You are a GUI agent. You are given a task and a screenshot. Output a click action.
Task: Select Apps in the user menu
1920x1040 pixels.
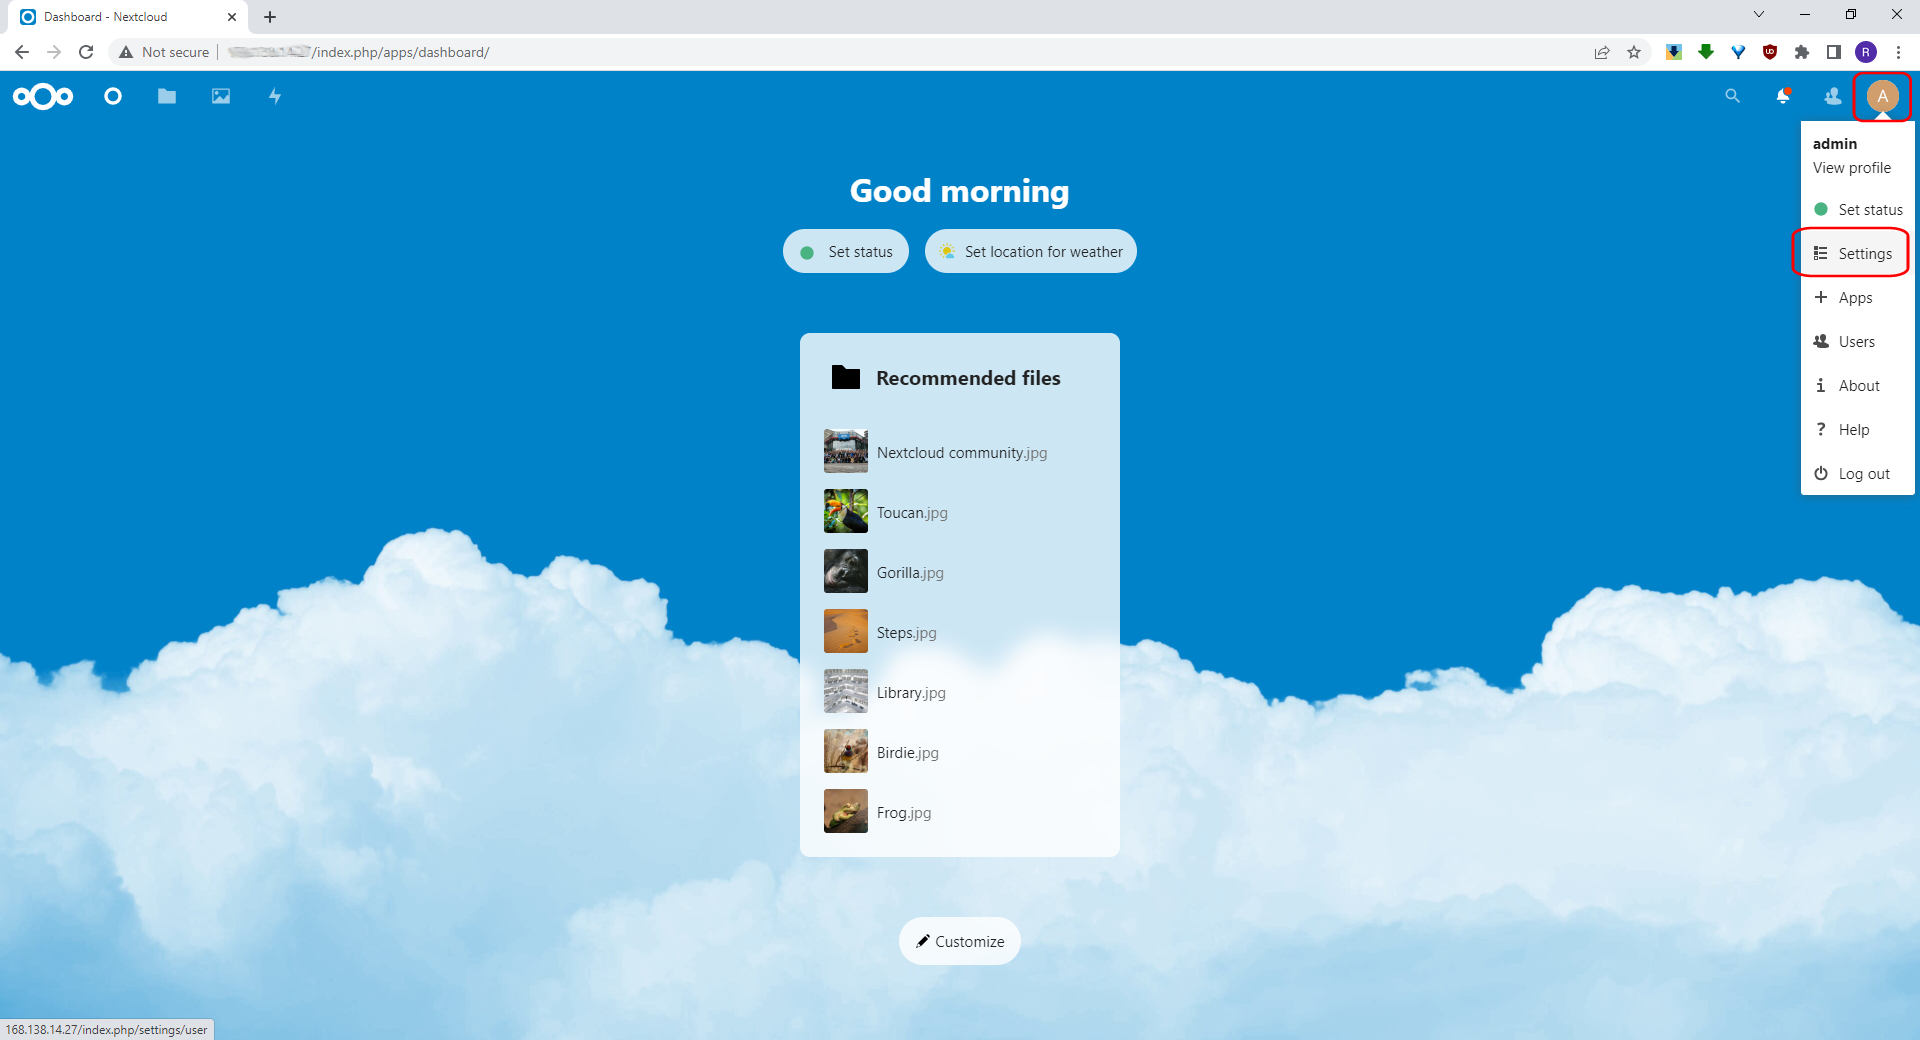pos(1855,297)
